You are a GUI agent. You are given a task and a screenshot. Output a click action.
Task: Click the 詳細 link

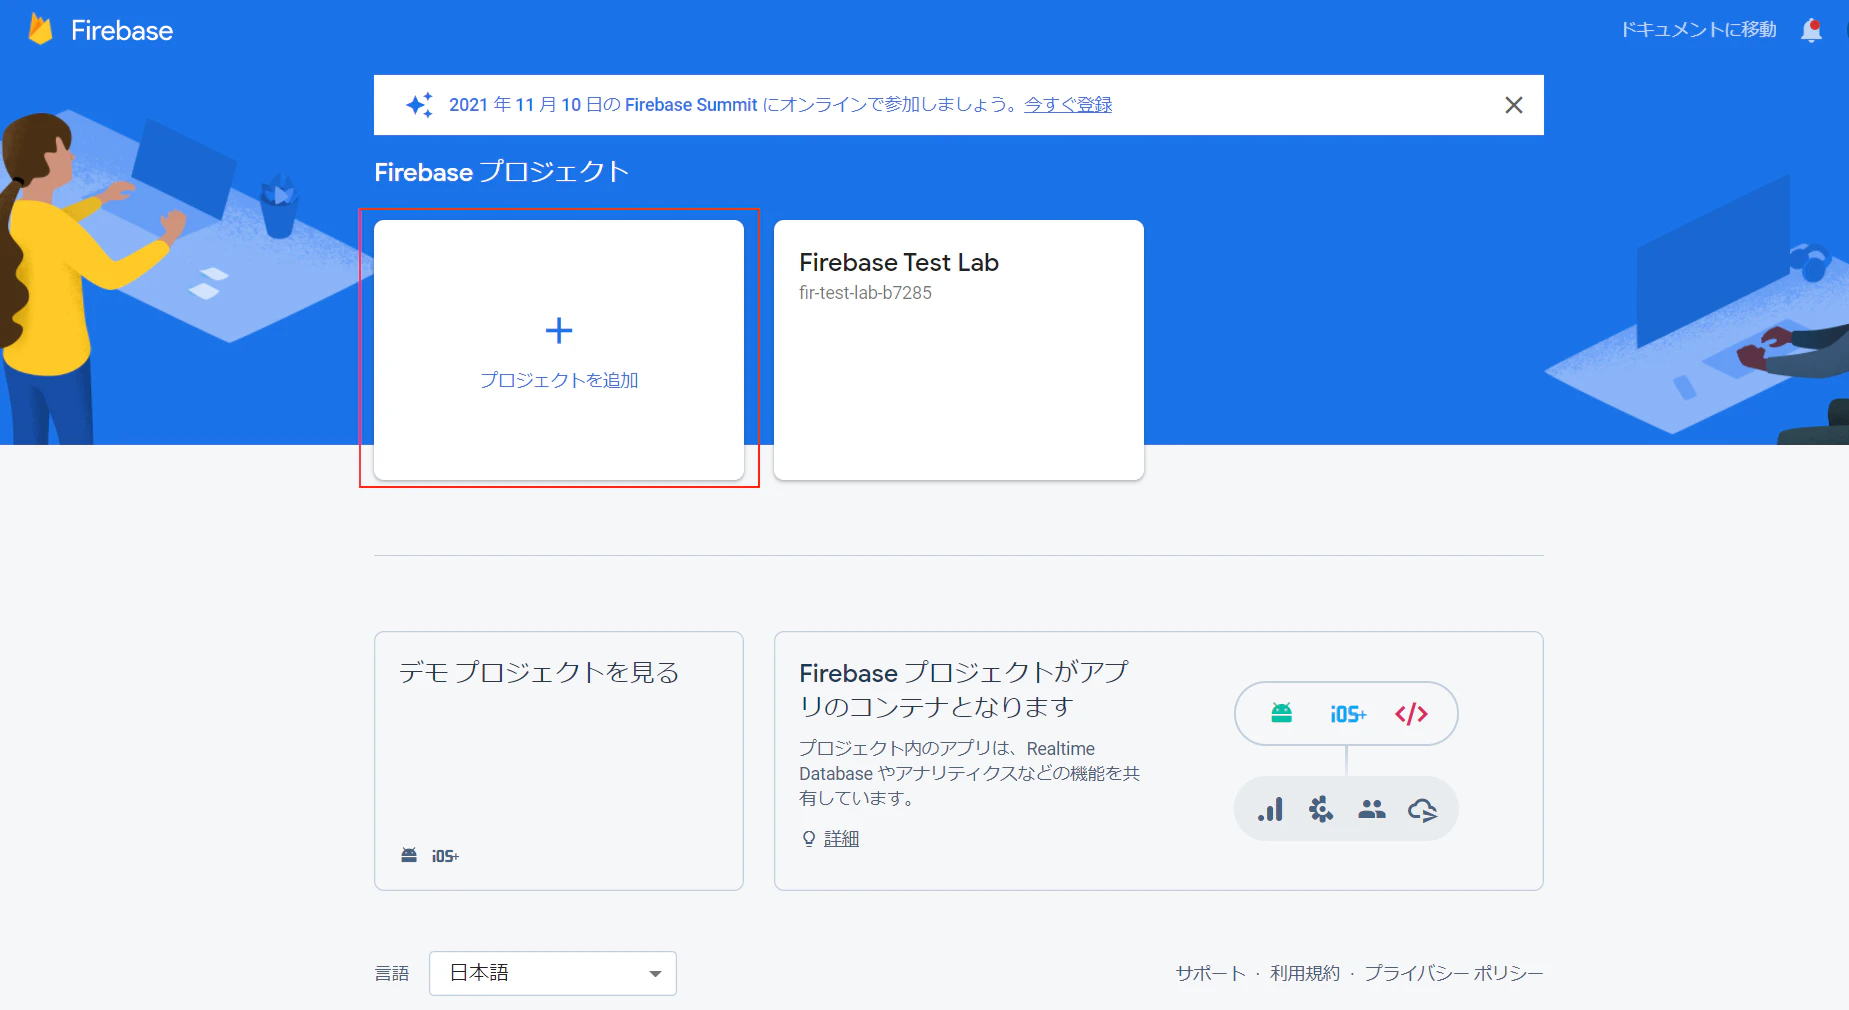[841, 838]
